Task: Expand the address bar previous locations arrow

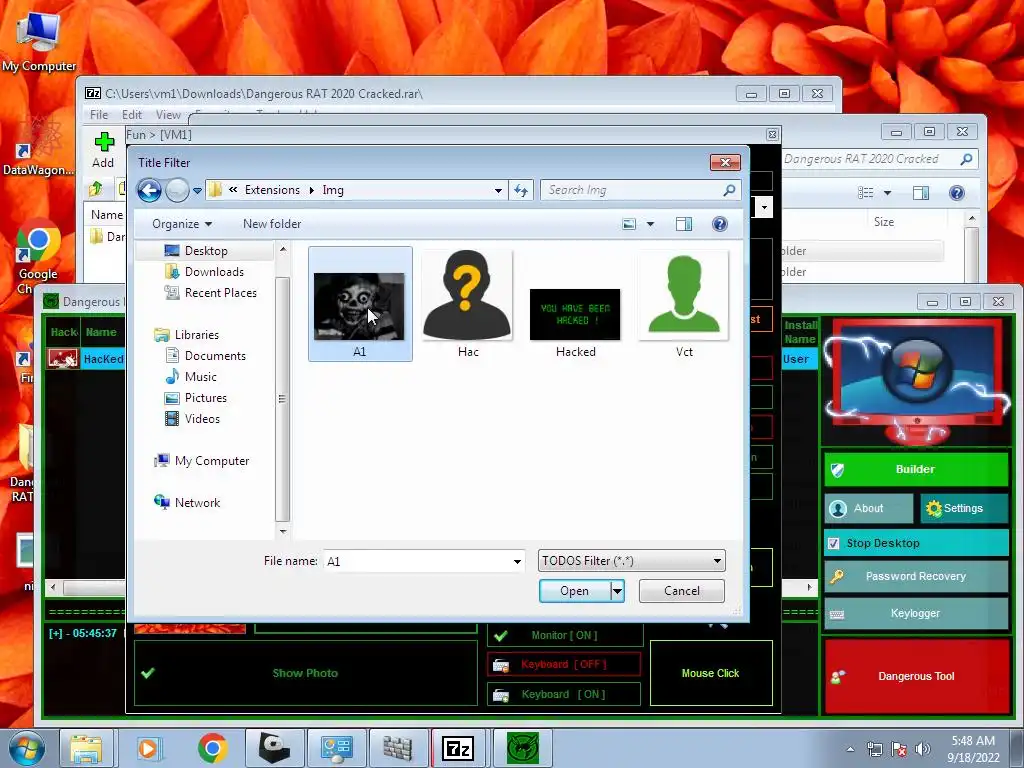Action: [498, 191]
